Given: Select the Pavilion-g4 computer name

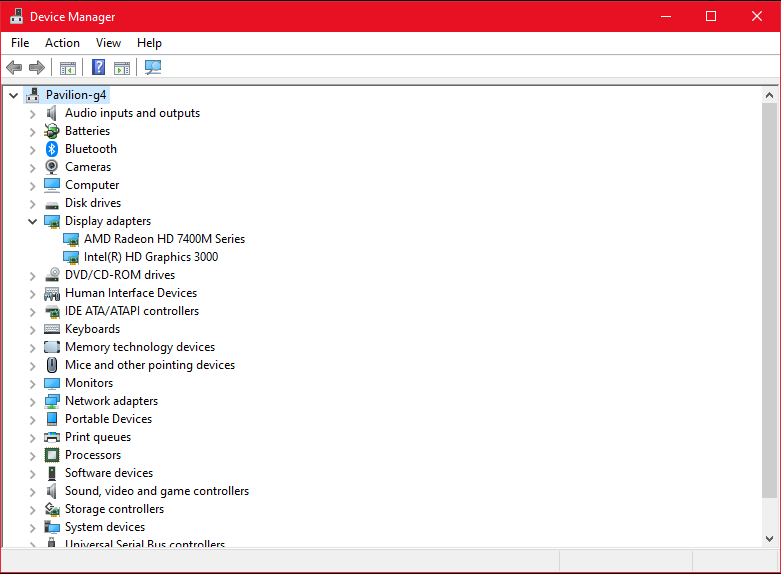Looking at the screenshot, I should coord(76,95).
